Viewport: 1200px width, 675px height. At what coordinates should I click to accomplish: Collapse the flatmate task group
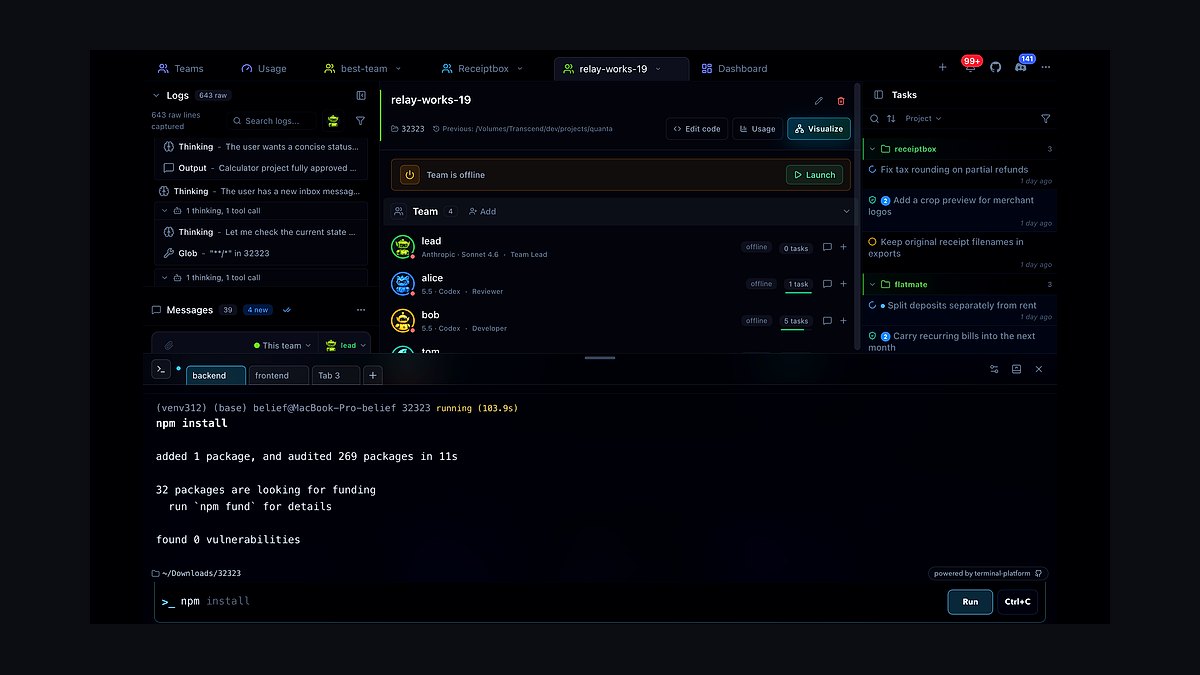[871, 285]
